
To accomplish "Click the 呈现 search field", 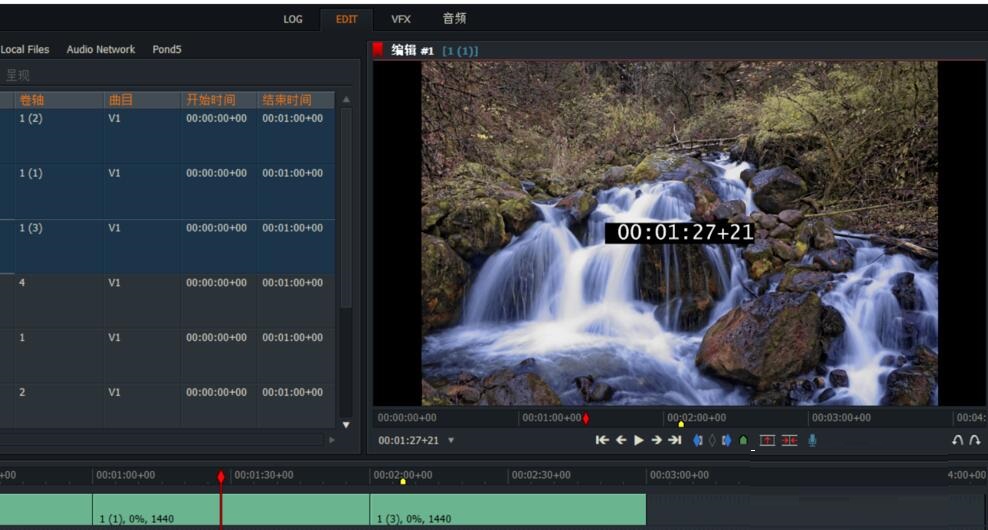I will pos(176,75).
